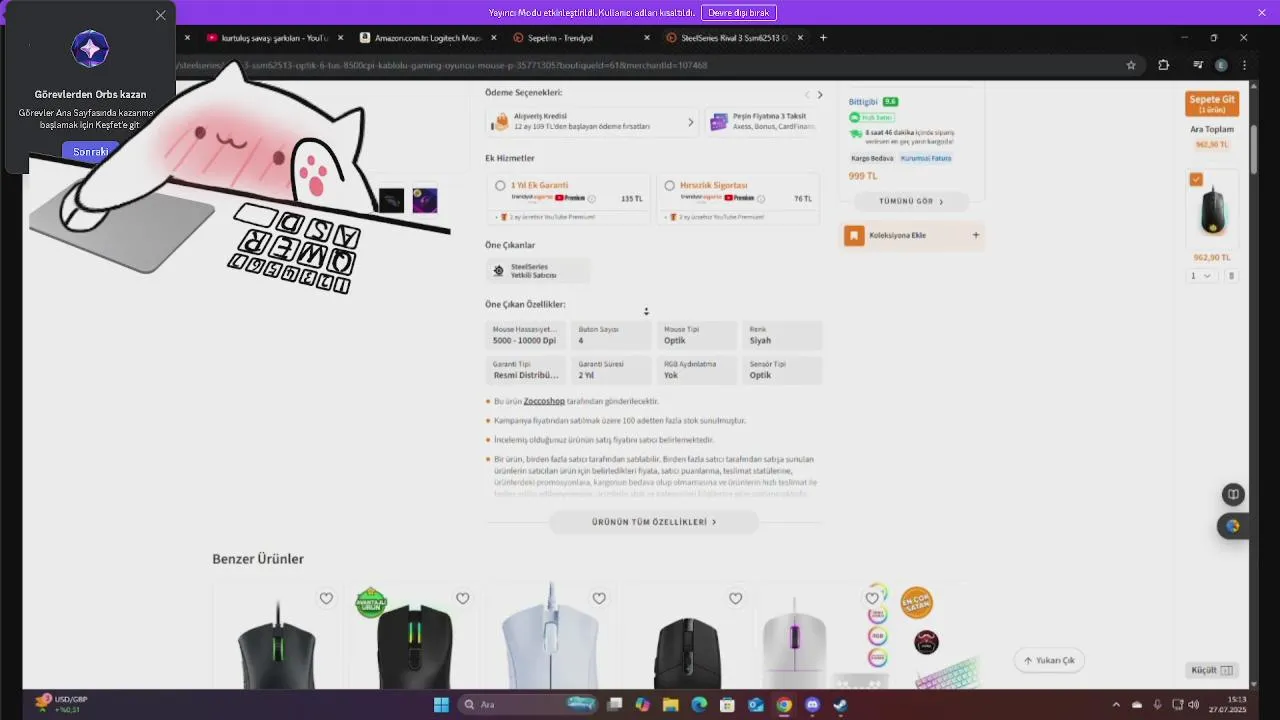Open Microsoft Store from taskbar
This screenshot has height=720, width=1280.
pos(727,704)
